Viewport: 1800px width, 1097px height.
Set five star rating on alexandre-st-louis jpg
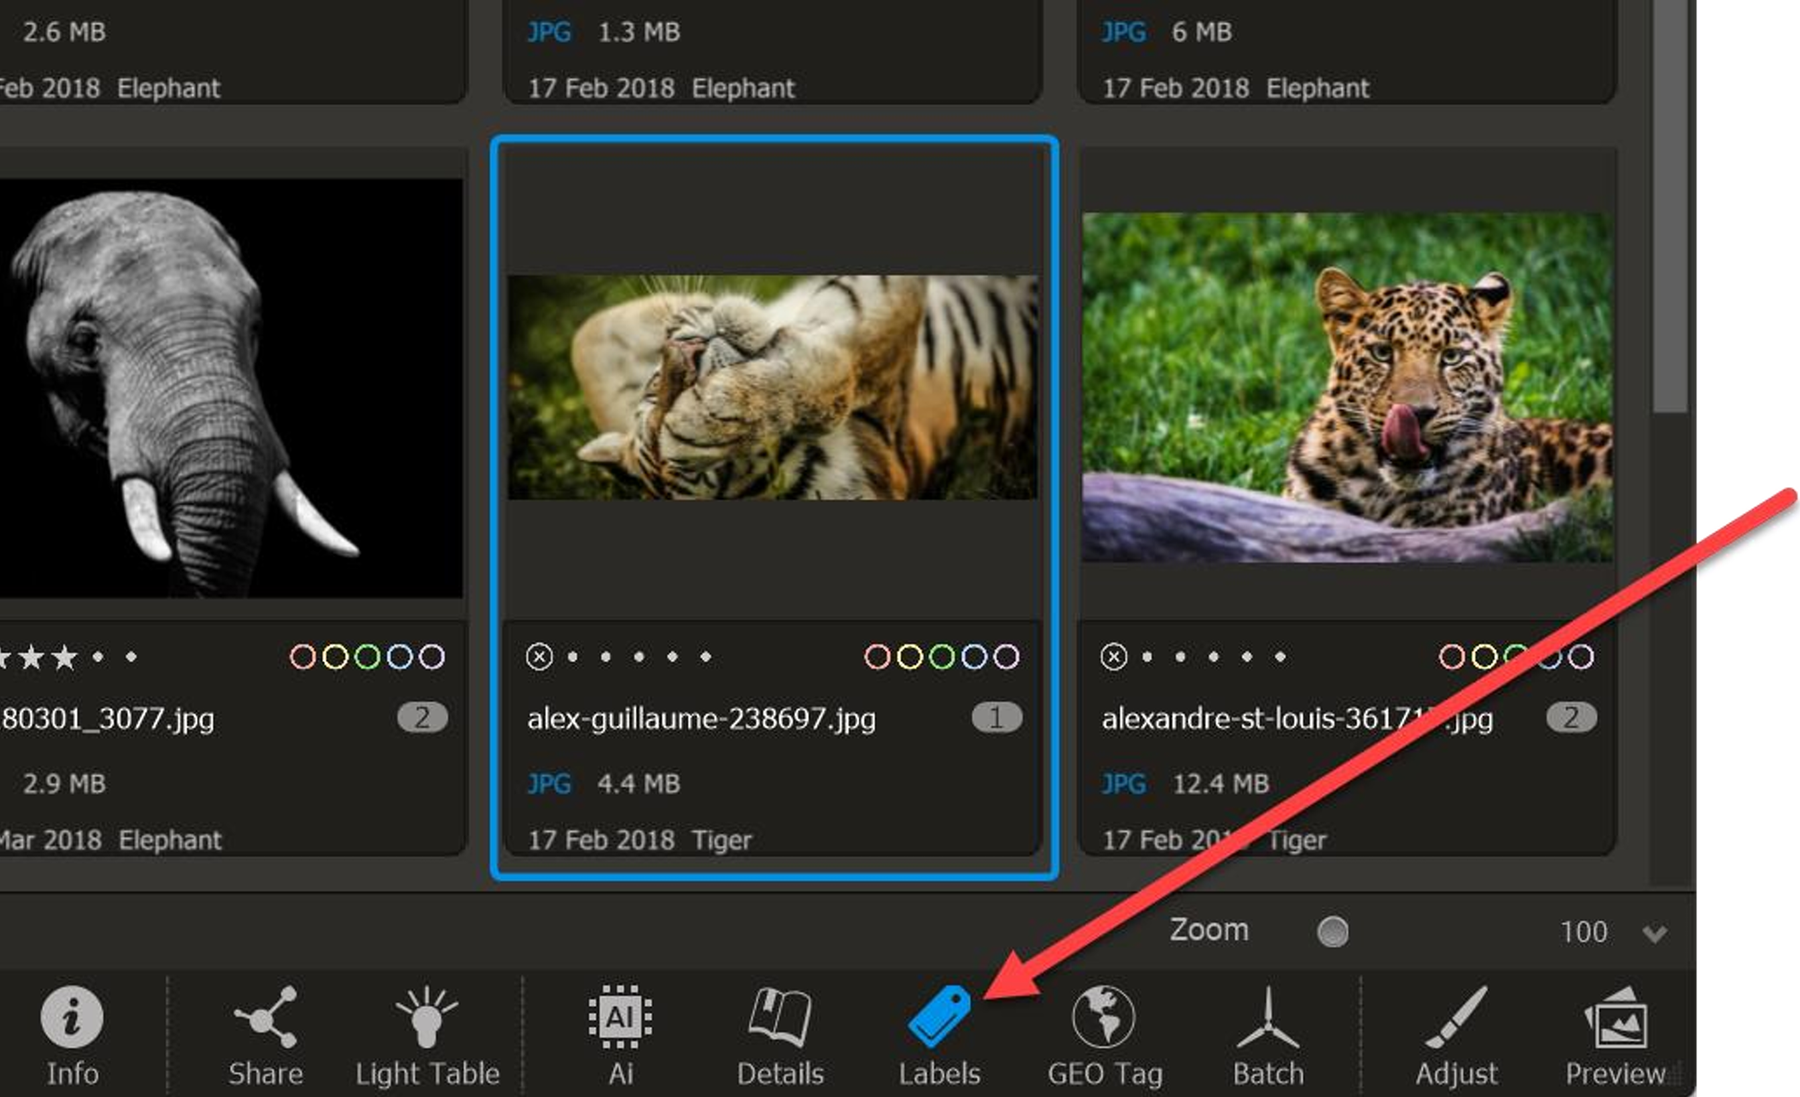coord(1280,657)
